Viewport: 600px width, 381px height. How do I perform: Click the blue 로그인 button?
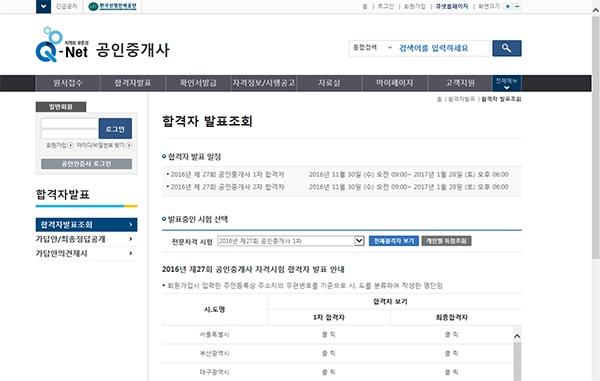[115, 129]
